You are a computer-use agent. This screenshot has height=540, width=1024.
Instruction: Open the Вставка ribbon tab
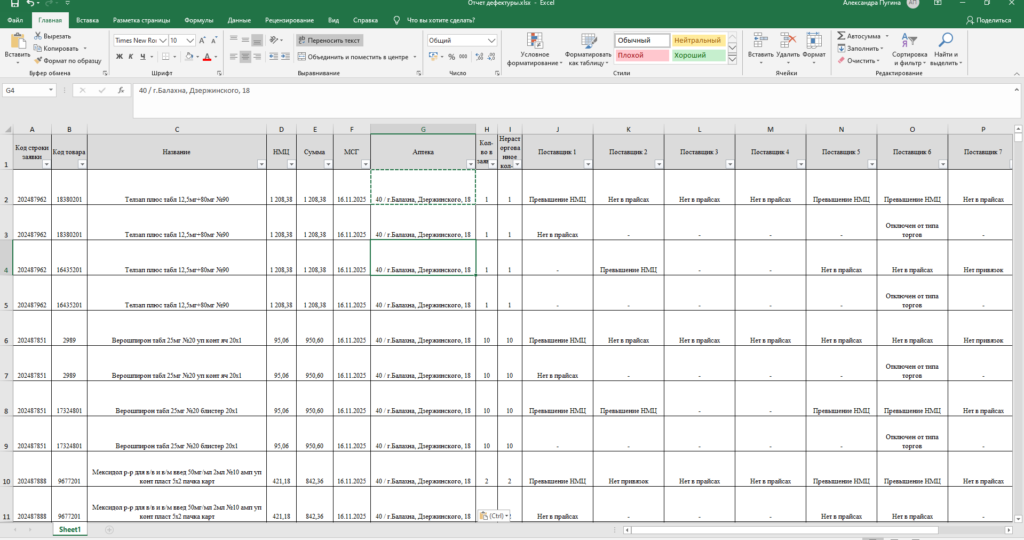coord(87,20)
